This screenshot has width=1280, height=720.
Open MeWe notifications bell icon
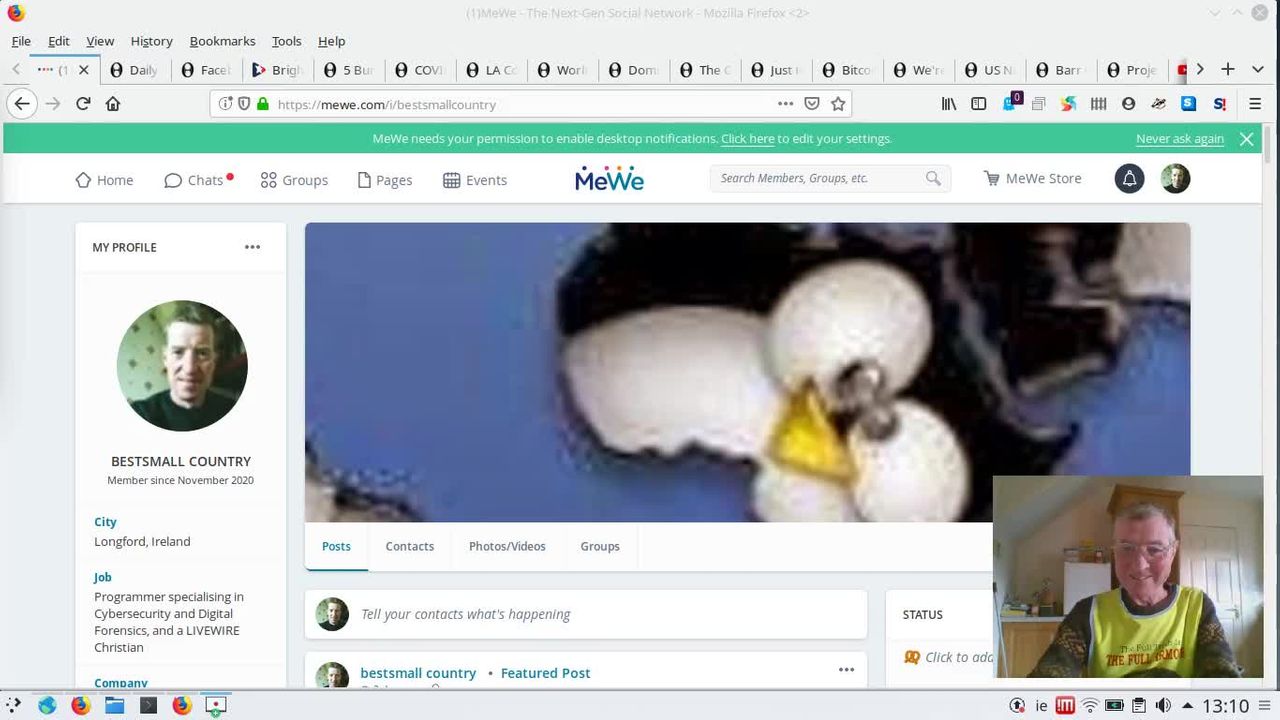(1129, 179)
